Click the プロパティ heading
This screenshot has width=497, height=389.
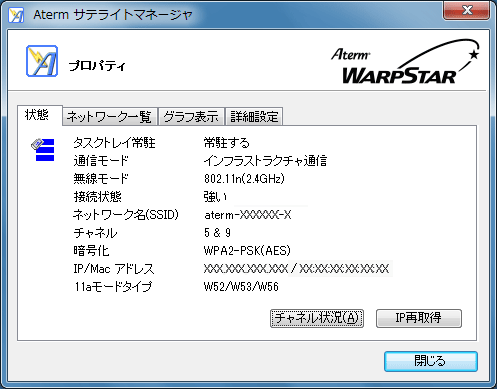pyautogui.click(x=97, y=66)
